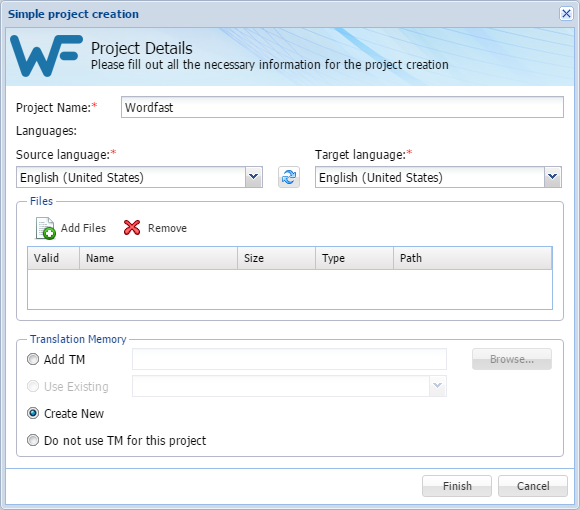Sort files by the Name column header
The width and height of the screenshot is (580, 510).
click(158, 258)
